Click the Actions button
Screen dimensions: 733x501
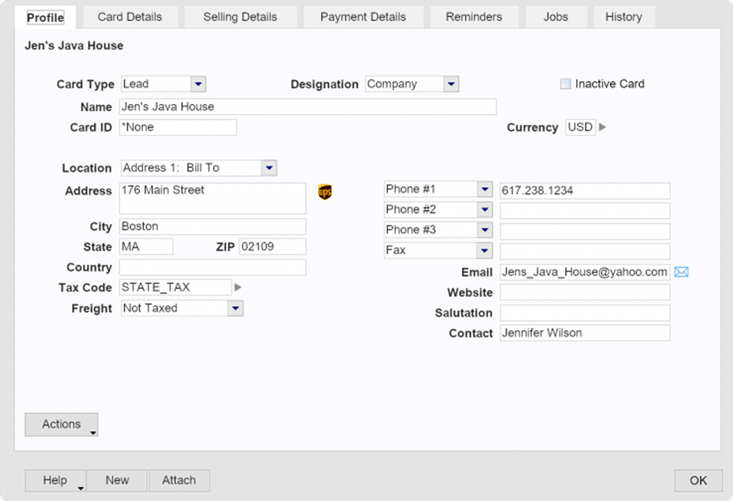[x=61, y=424]
